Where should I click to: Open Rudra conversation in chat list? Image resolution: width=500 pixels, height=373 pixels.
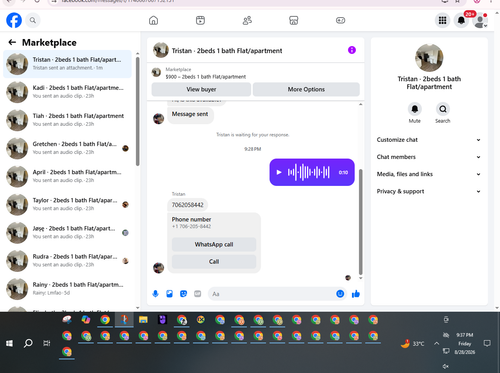click(x=67, y=260)
